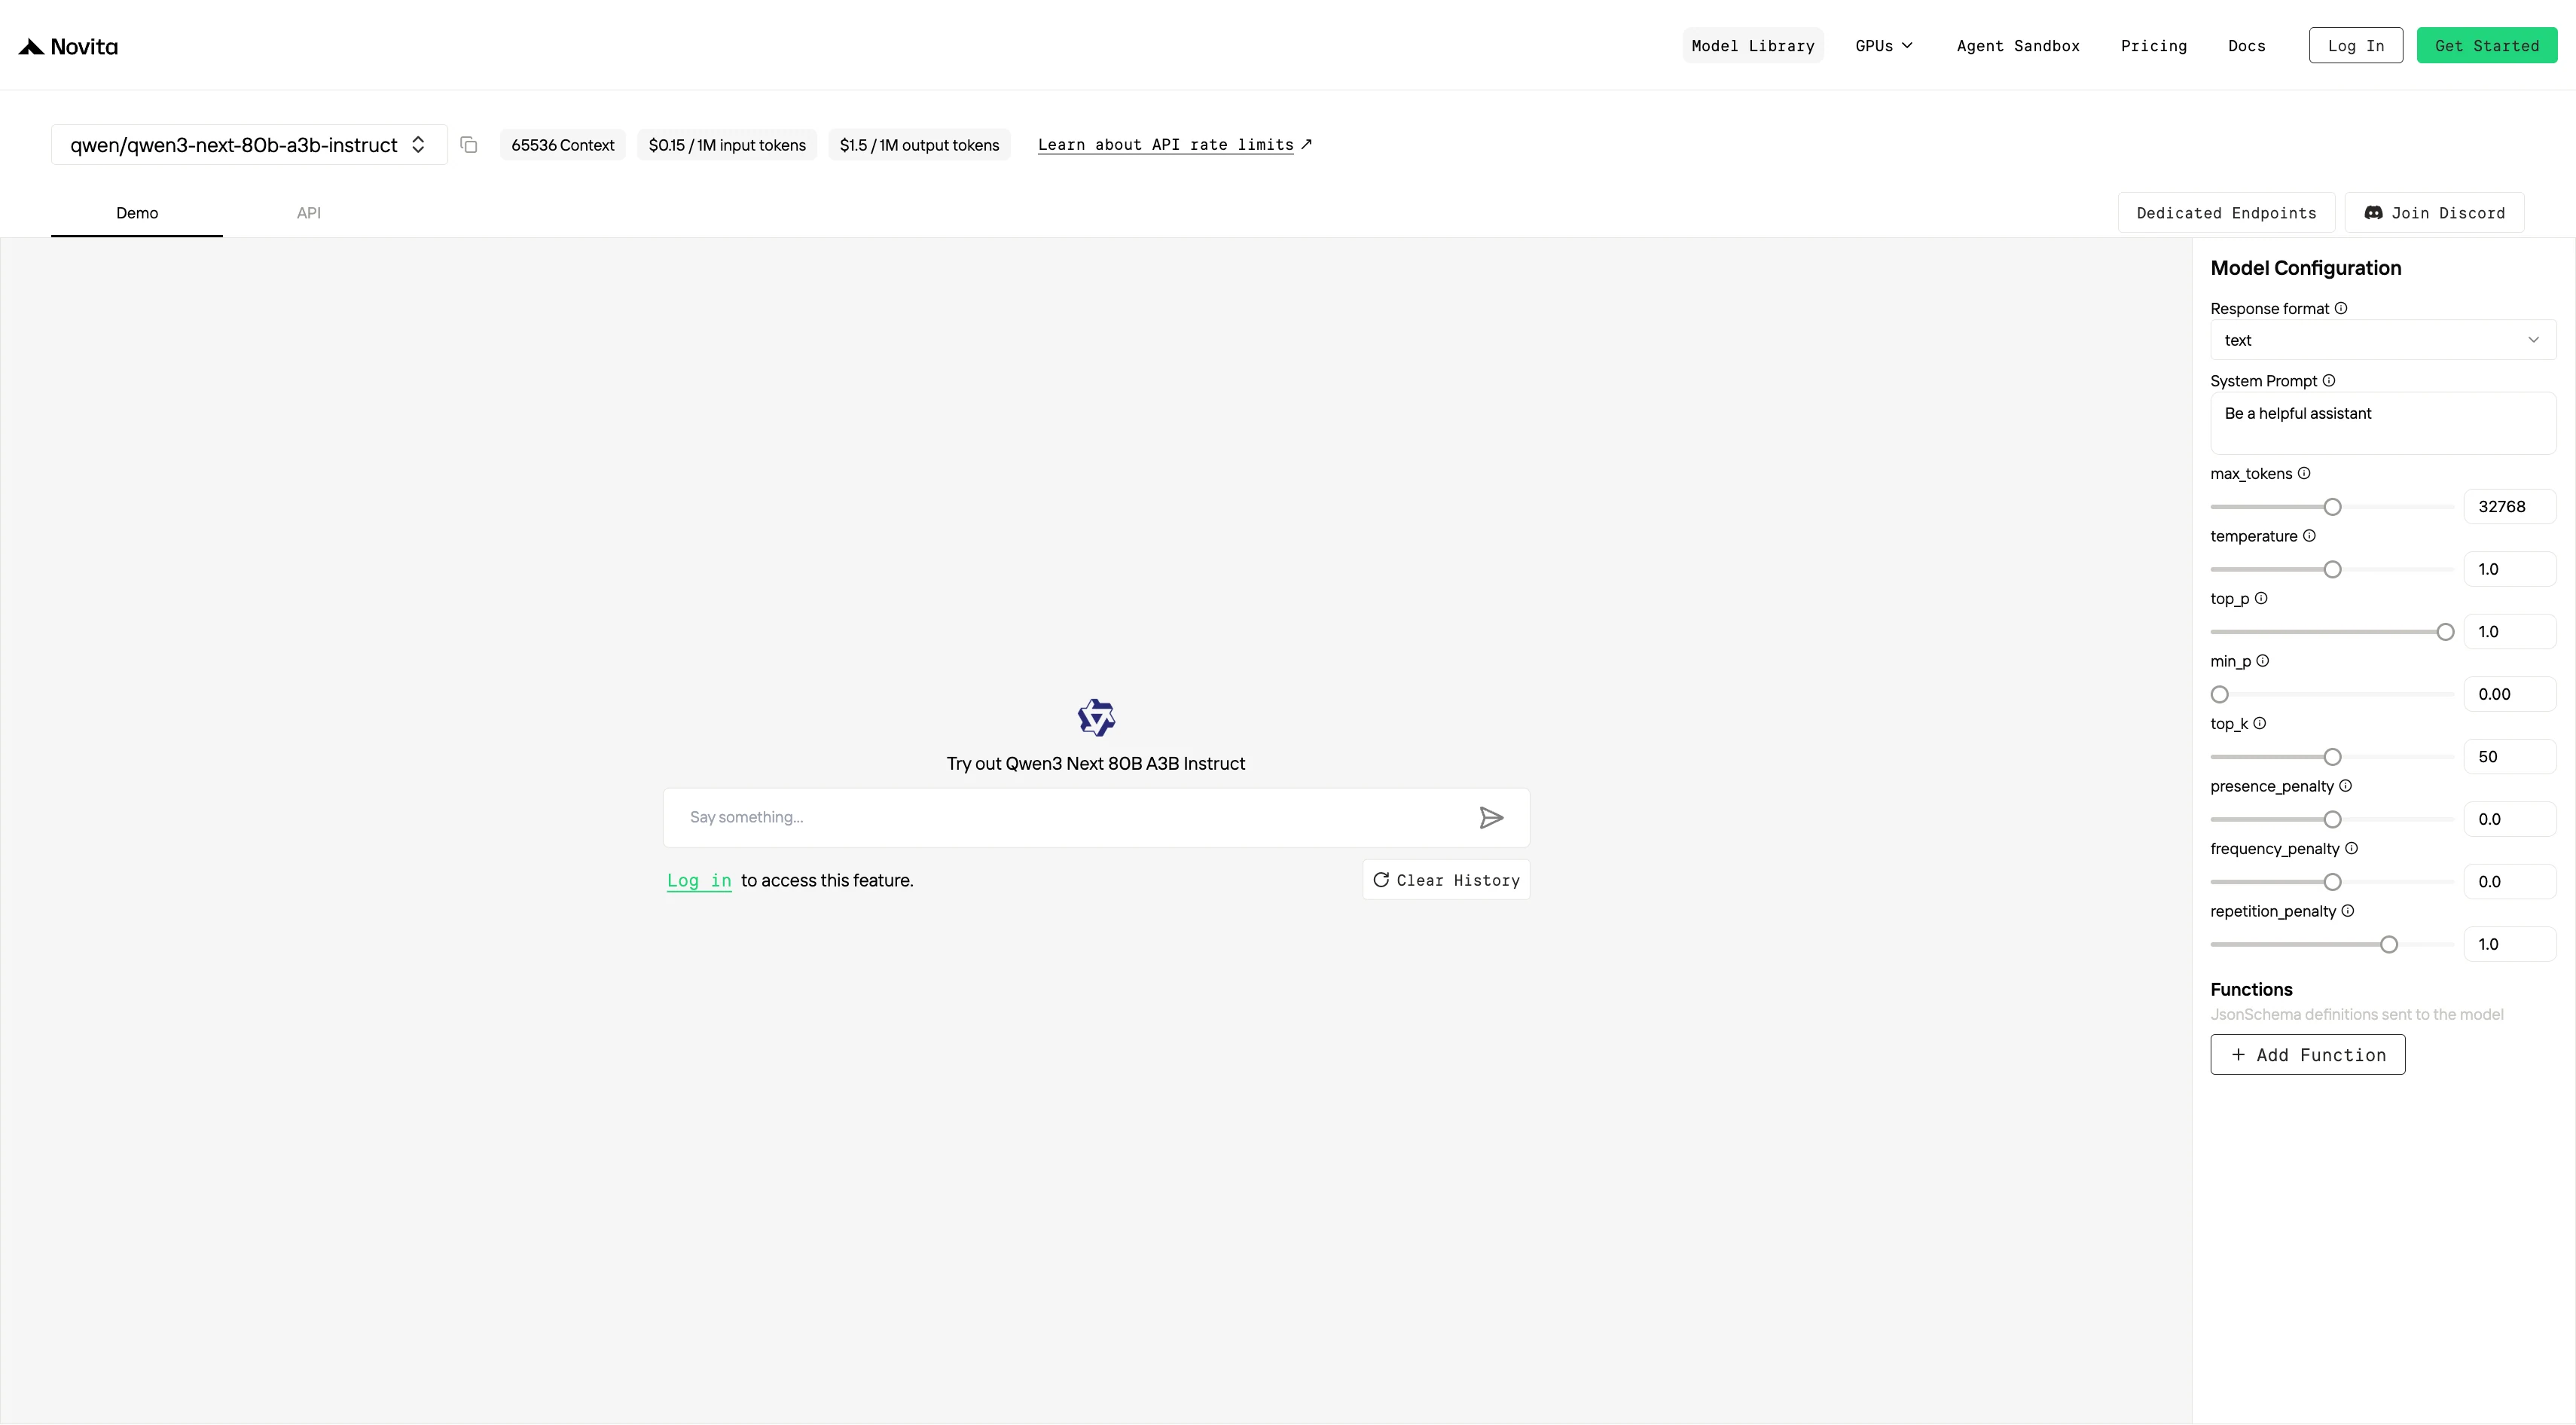Open the Docs page

pos(2247,46)
